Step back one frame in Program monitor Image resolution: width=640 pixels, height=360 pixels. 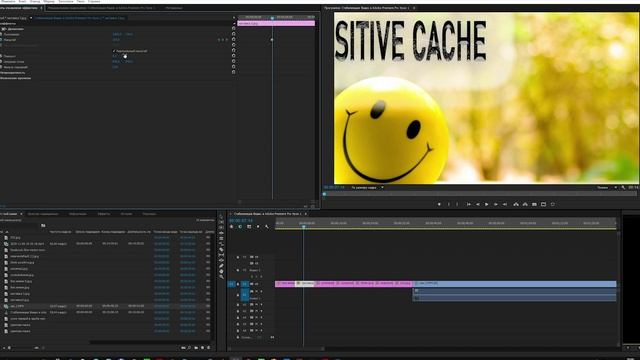coord(478,204)
